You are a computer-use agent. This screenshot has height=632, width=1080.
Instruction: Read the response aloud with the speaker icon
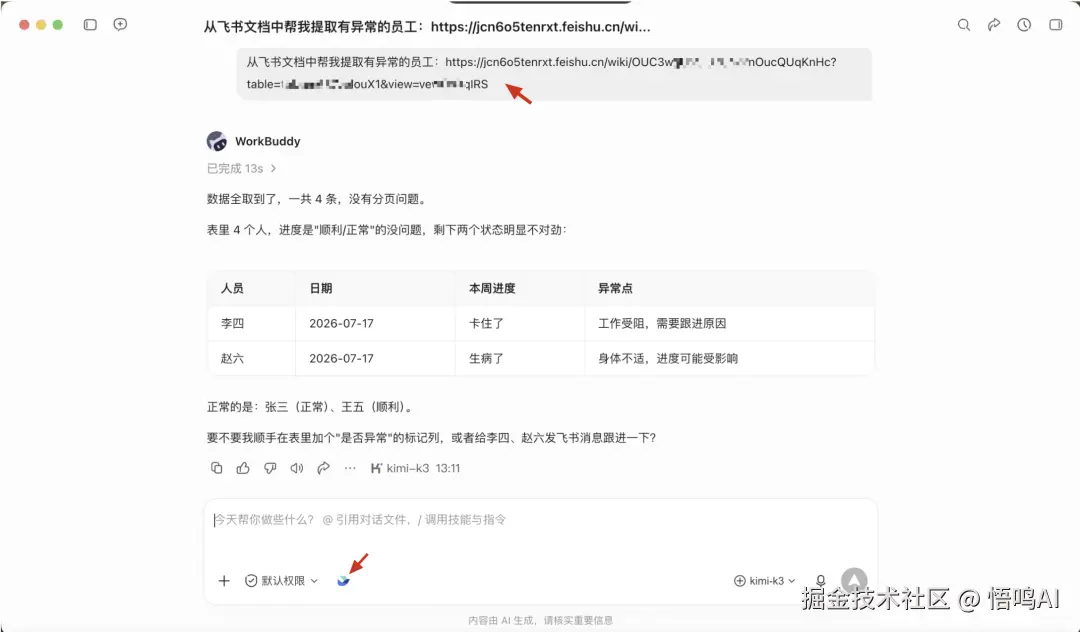[297, 468]
